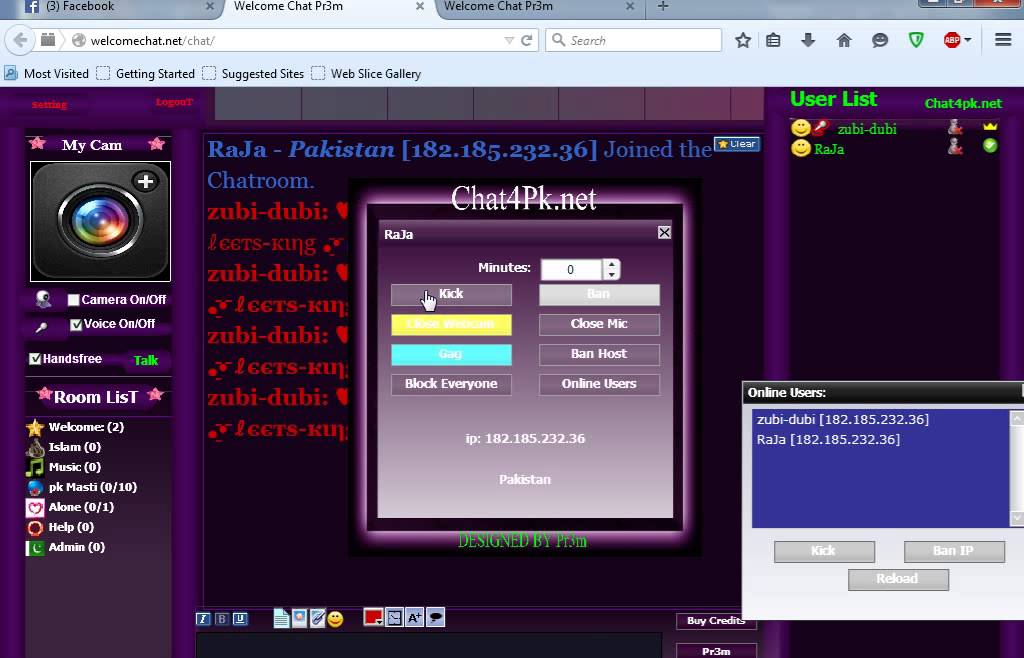Click the red microphone icon beside zubi-dubi
The width and height of the screenshot is (1024, 658).
point(820,128)
